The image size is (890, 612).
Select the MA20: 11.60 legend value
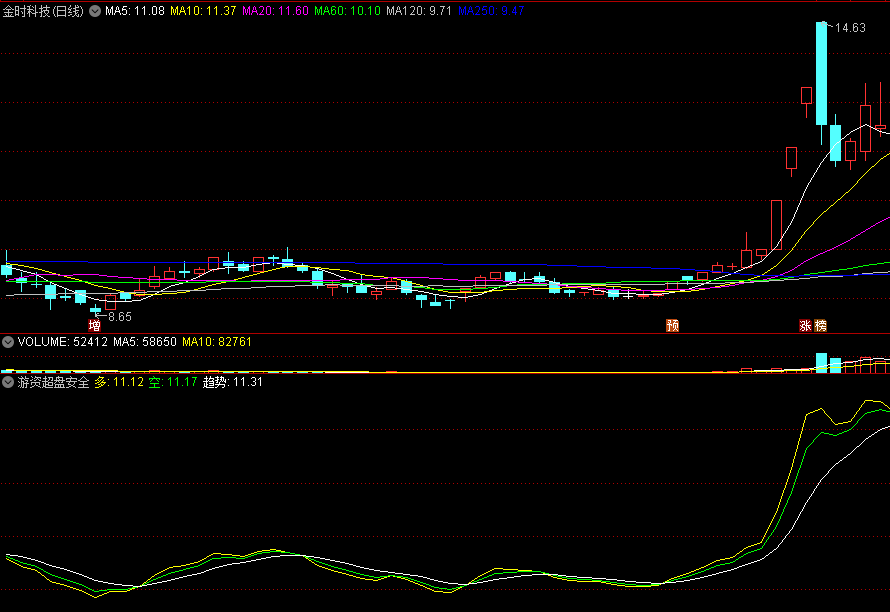(x=275, y=11)
